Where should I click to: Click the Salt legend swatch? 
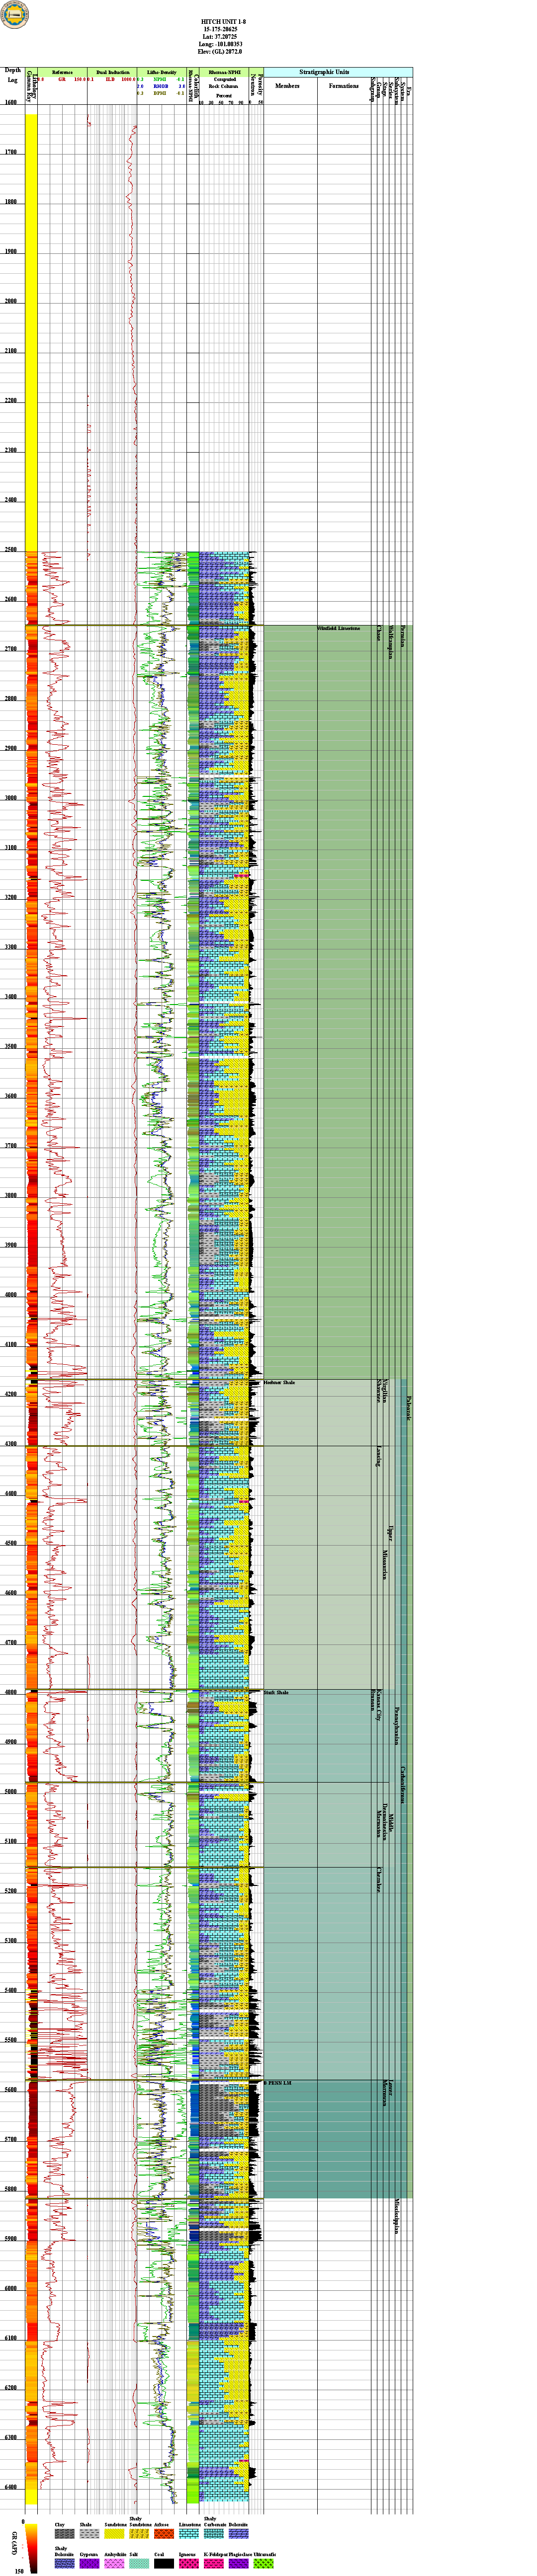coord(139,2564)
